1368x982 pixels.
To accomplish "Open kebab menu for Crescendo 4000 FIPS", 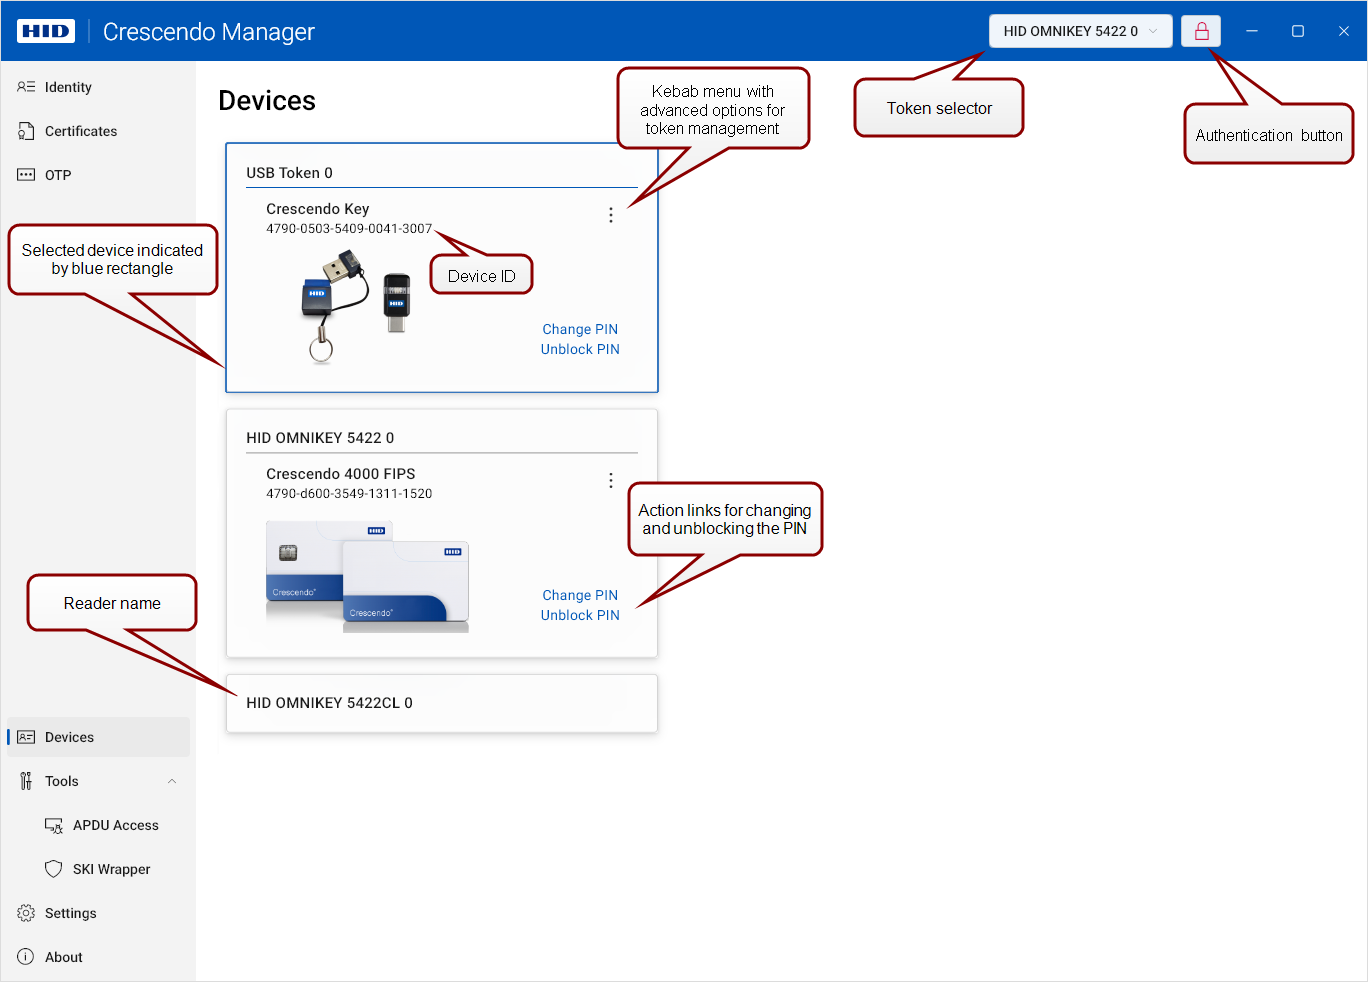I will click(611, 481).
